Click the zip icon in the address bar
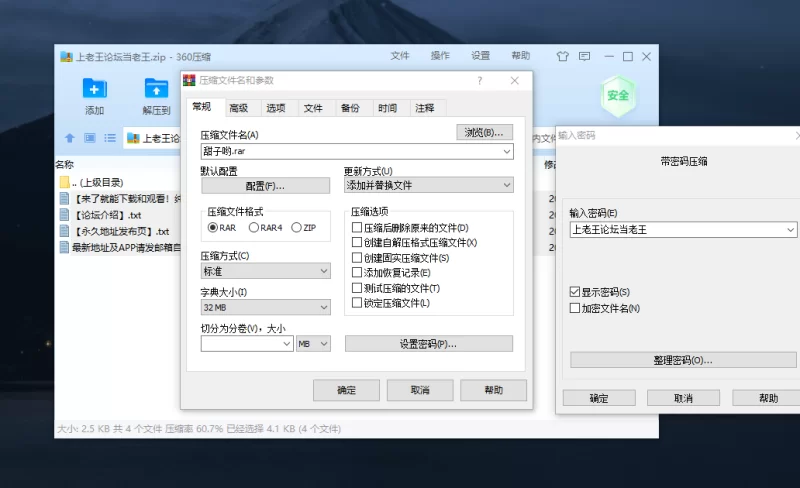 pyautogui.click(x=133, y=138)
